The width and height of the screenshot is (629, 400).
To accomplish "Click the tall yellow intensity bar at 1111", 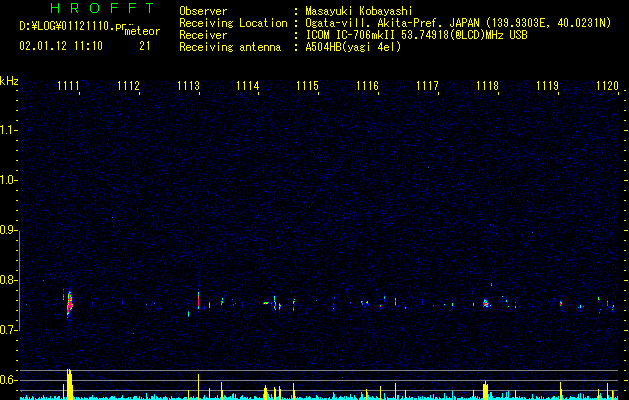I will (69, 384).
